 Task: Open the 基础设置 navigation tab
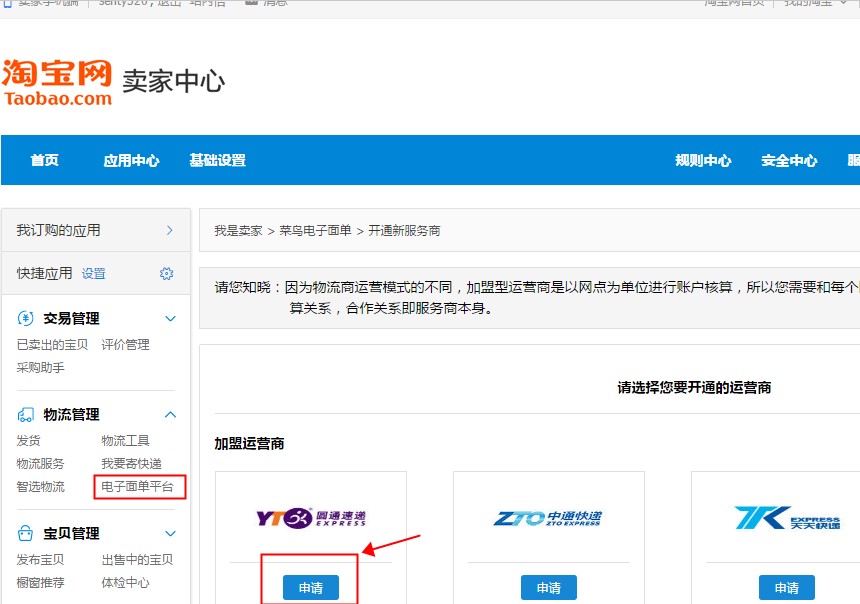coord(218,160)
